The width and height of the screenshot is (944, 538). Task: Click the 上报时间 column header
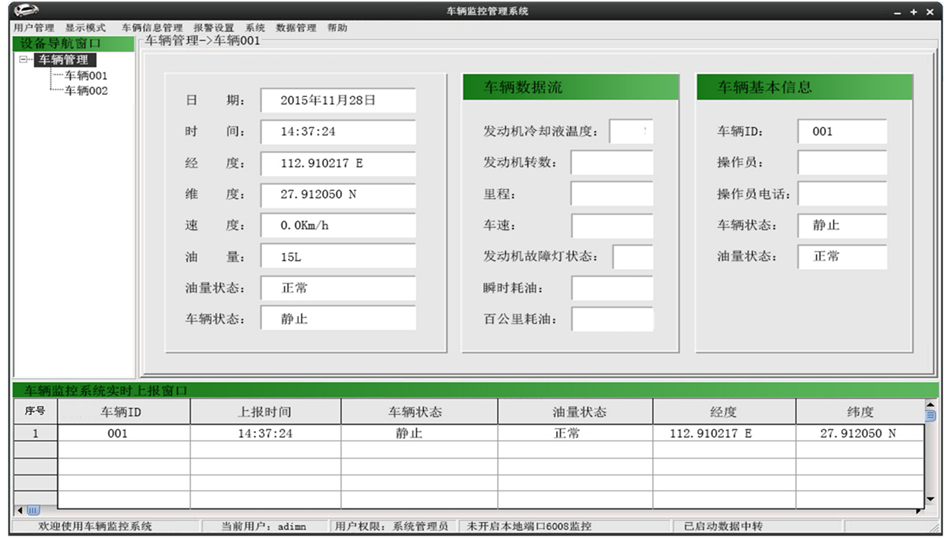[265, 412]
